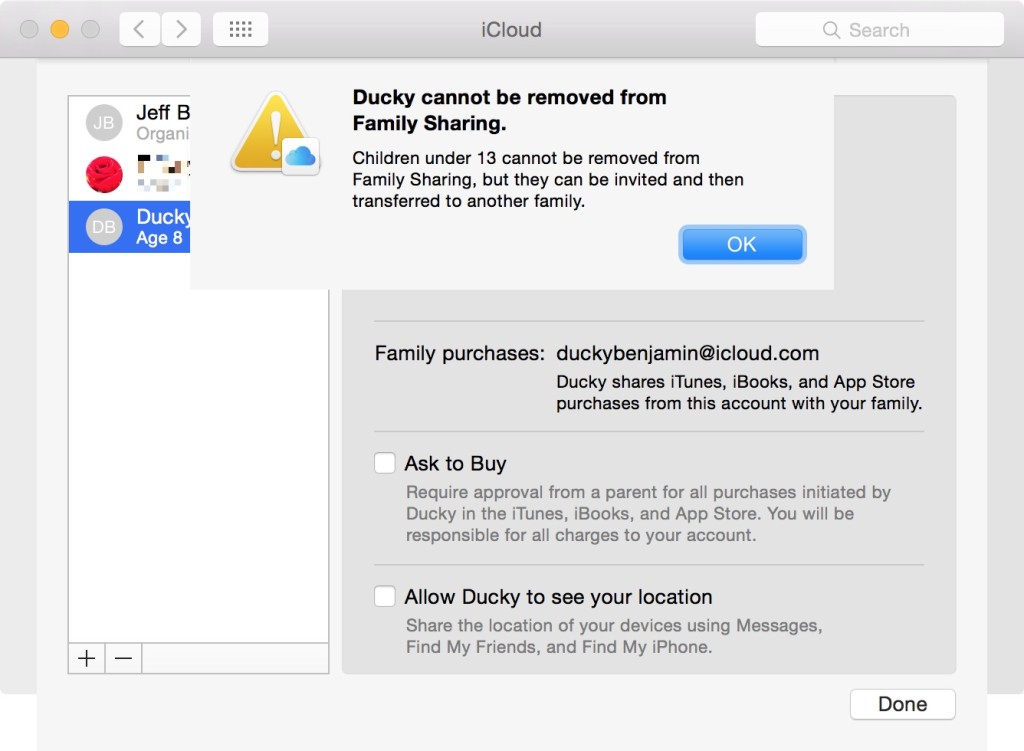Click the back navigation arrow
This screenshot has width=1024, height=751.
coord(139,29)
